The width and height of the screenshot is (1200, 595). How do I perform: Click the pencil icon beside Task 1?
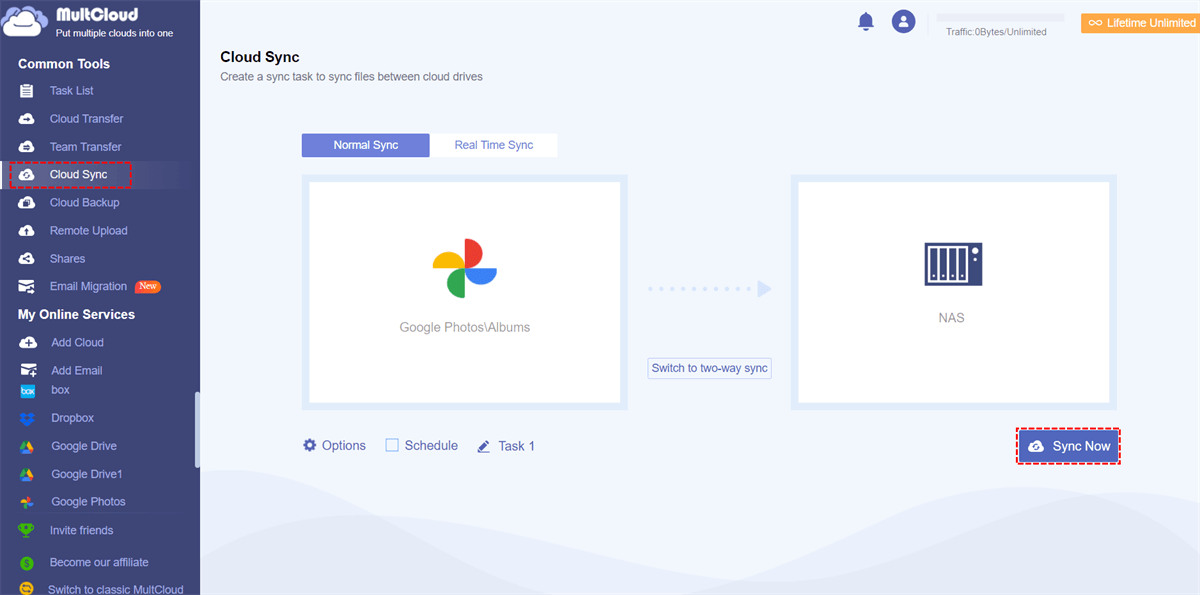(x=484, y=446)
